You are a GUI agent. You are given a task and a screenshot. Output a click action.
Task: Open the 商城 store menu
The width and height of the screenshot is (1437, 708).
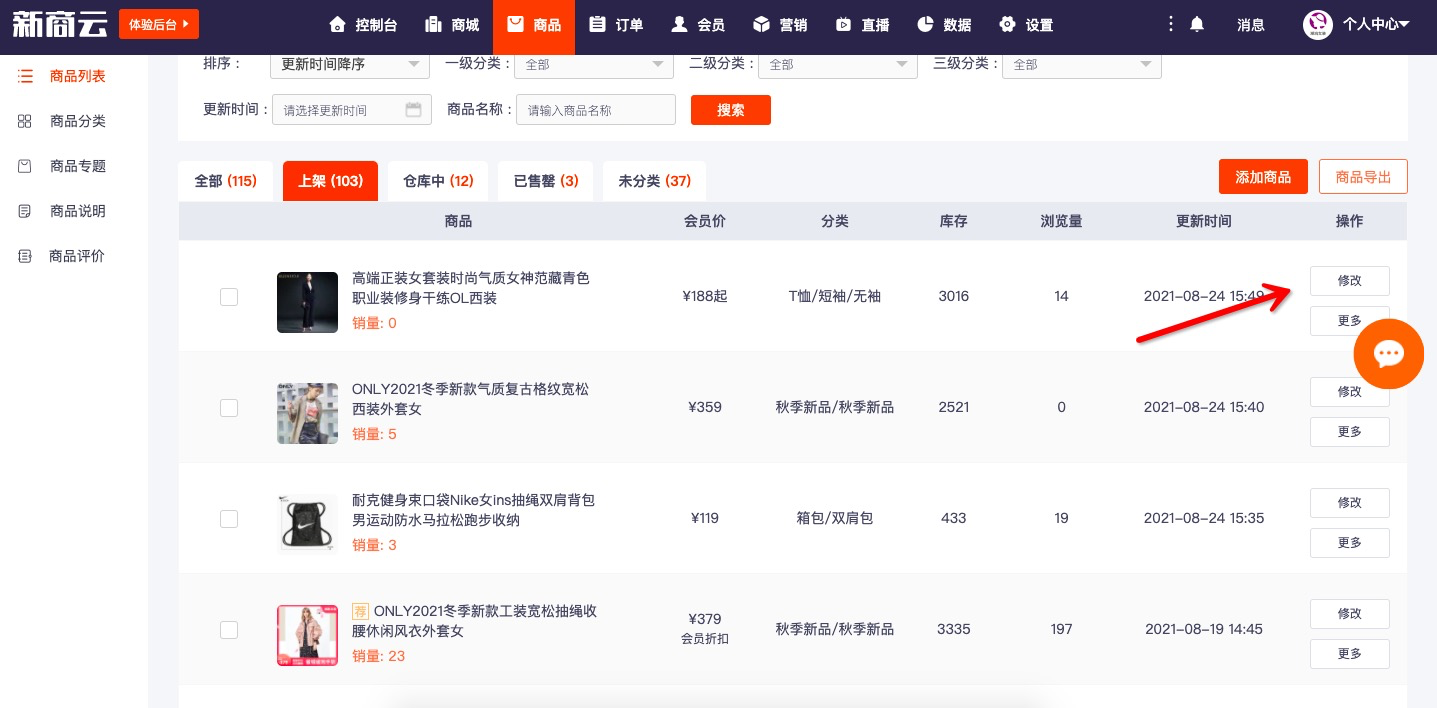click(452, 25)
